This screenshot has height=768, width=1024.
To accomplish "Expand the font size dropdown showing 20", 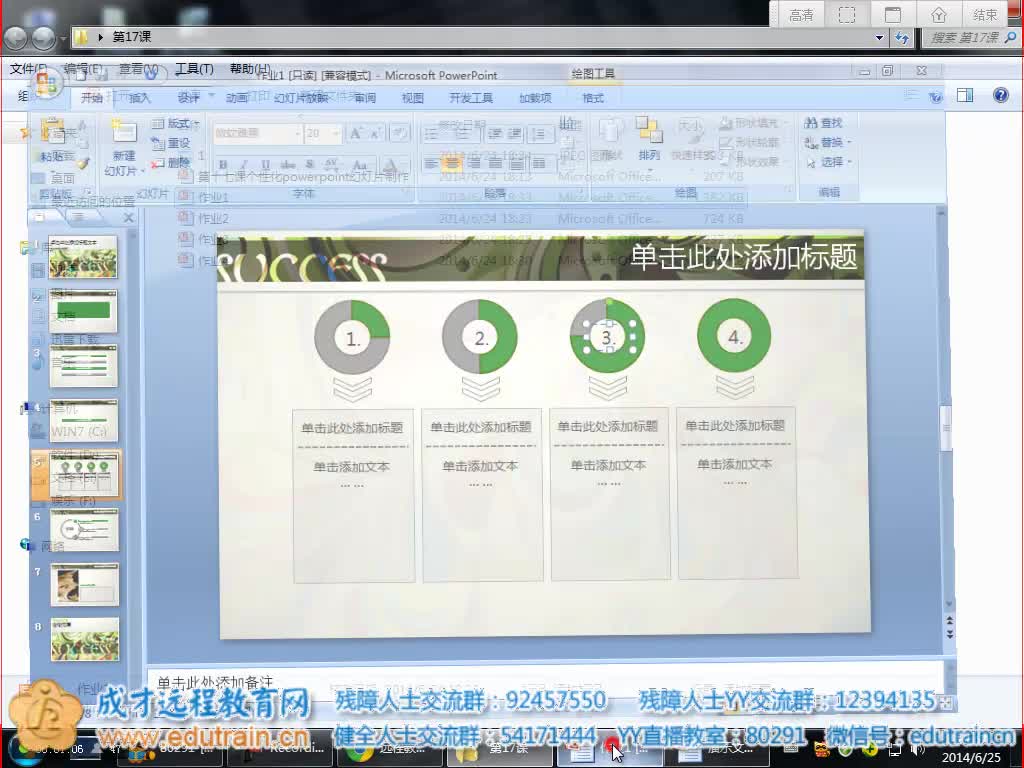I will tap(337, 133).
